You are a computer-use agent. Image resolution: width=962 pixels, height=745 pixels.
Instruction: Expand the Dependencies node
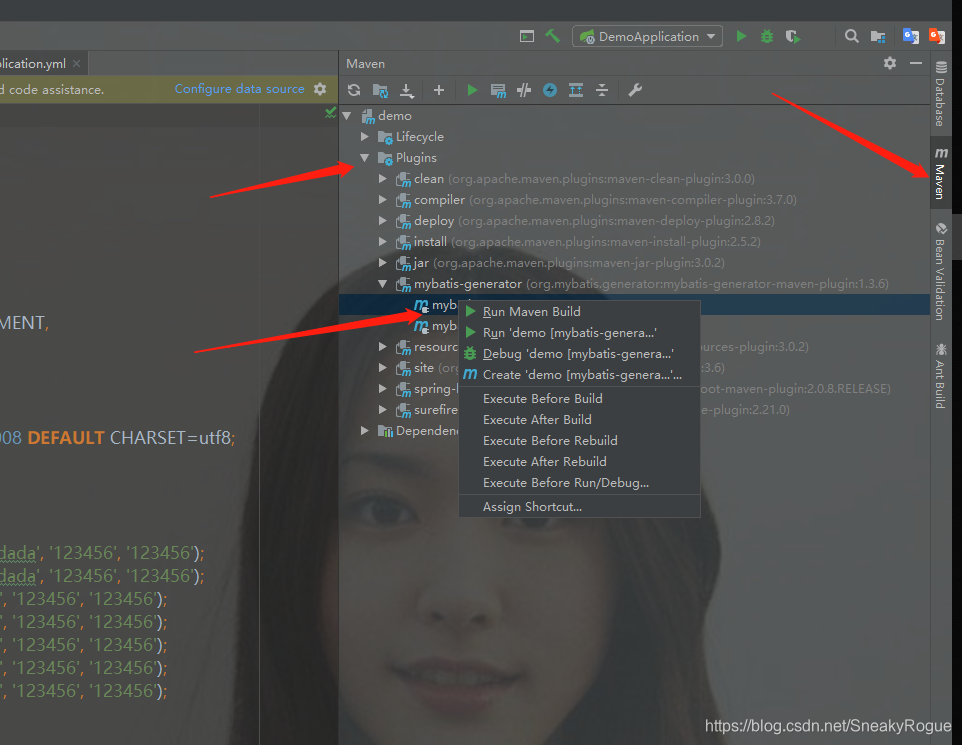364,431
